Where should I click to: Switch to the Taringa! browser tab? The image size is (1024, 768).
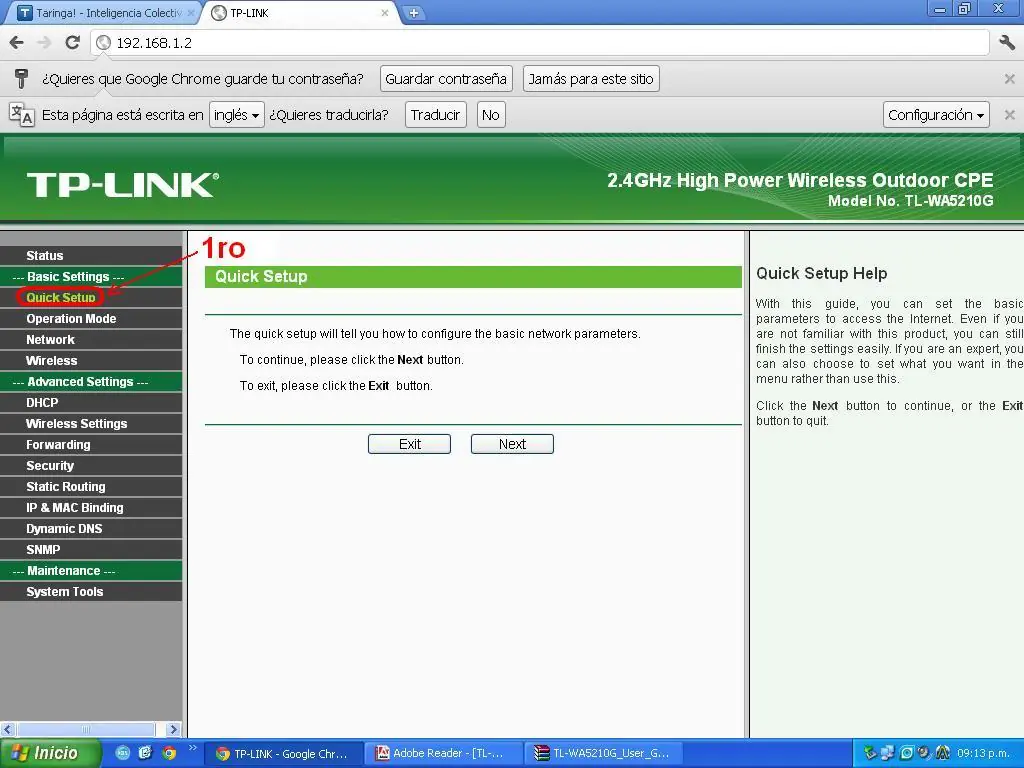coord(106,13)
